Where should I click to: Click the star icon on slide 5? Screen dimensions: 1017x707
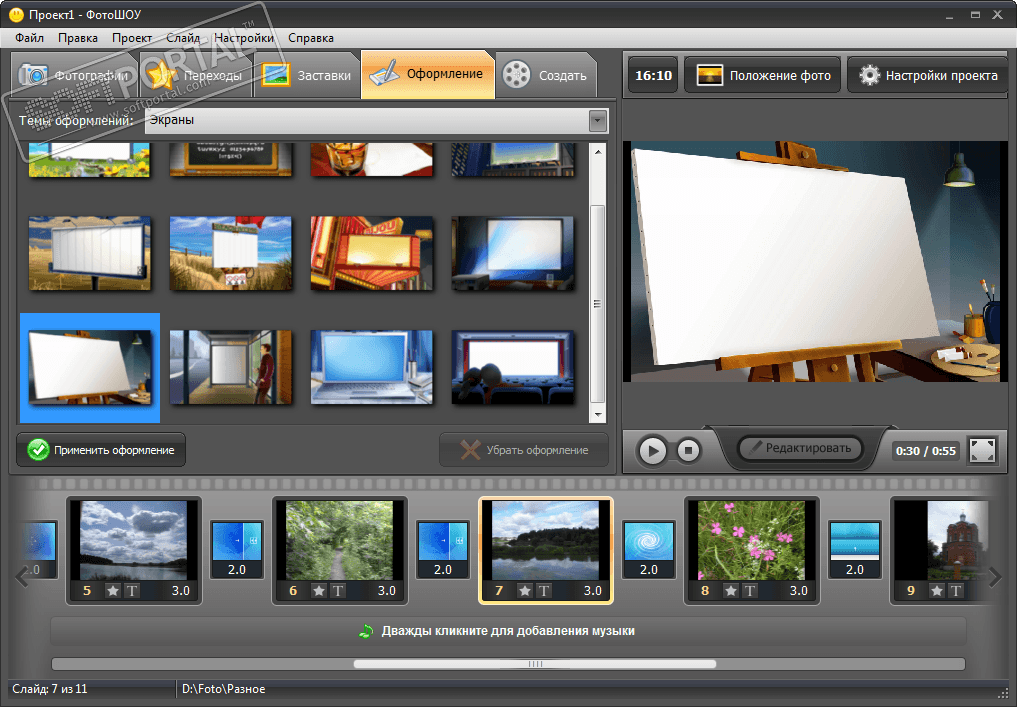[113, 590]
